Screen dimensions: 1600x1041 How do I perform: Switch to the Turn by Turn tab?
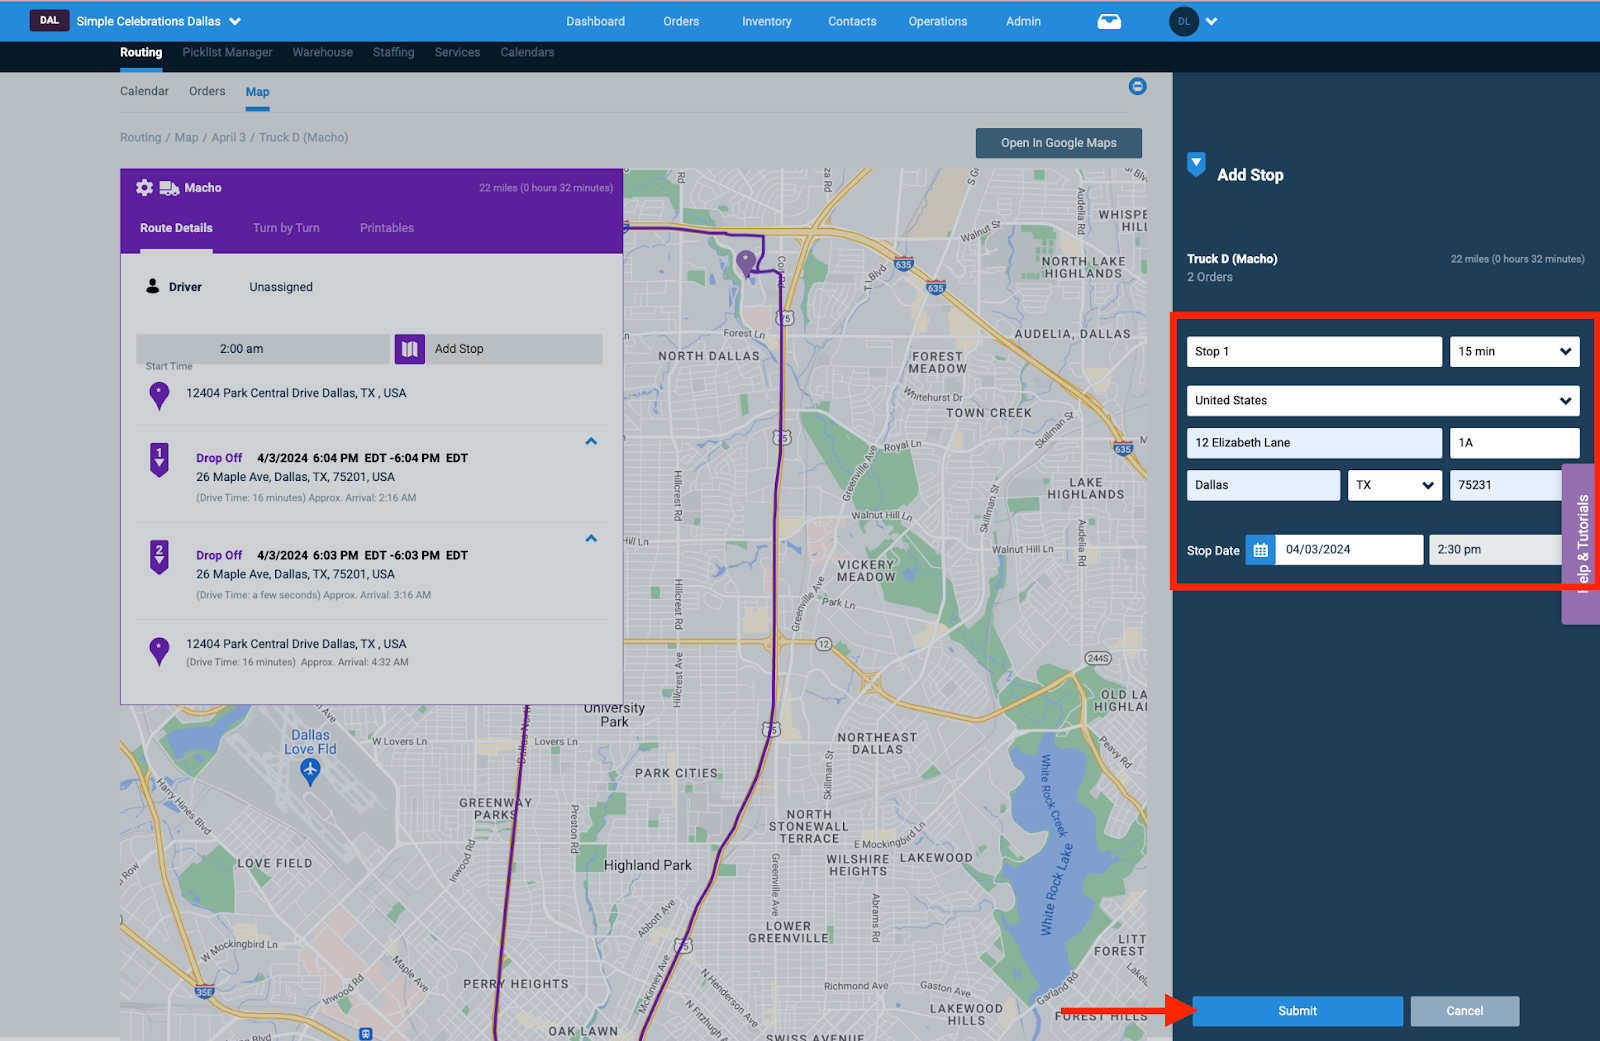(x=286, y=228)
